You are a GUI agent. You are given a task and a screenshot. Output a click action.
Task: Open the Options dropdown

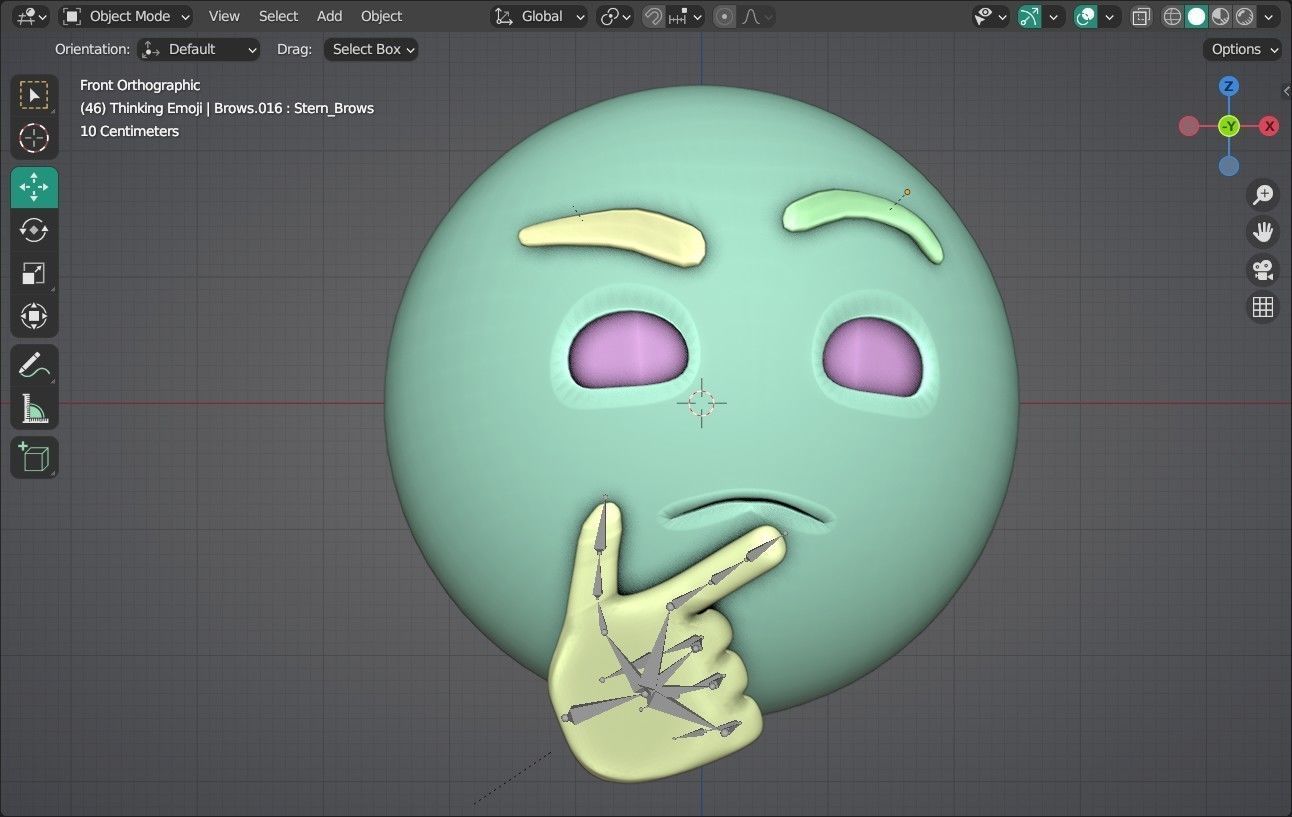click(x=1242, y=49)
